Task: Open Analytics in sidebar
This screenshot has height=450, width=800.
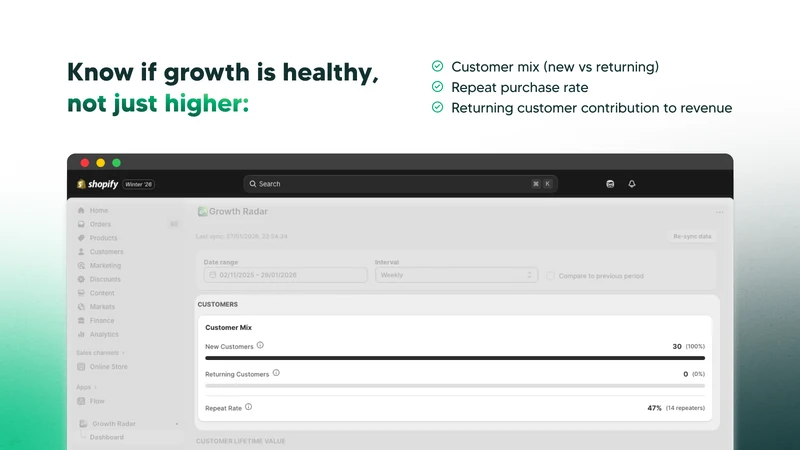Action: pyautogui.click(x=104, y=334)
